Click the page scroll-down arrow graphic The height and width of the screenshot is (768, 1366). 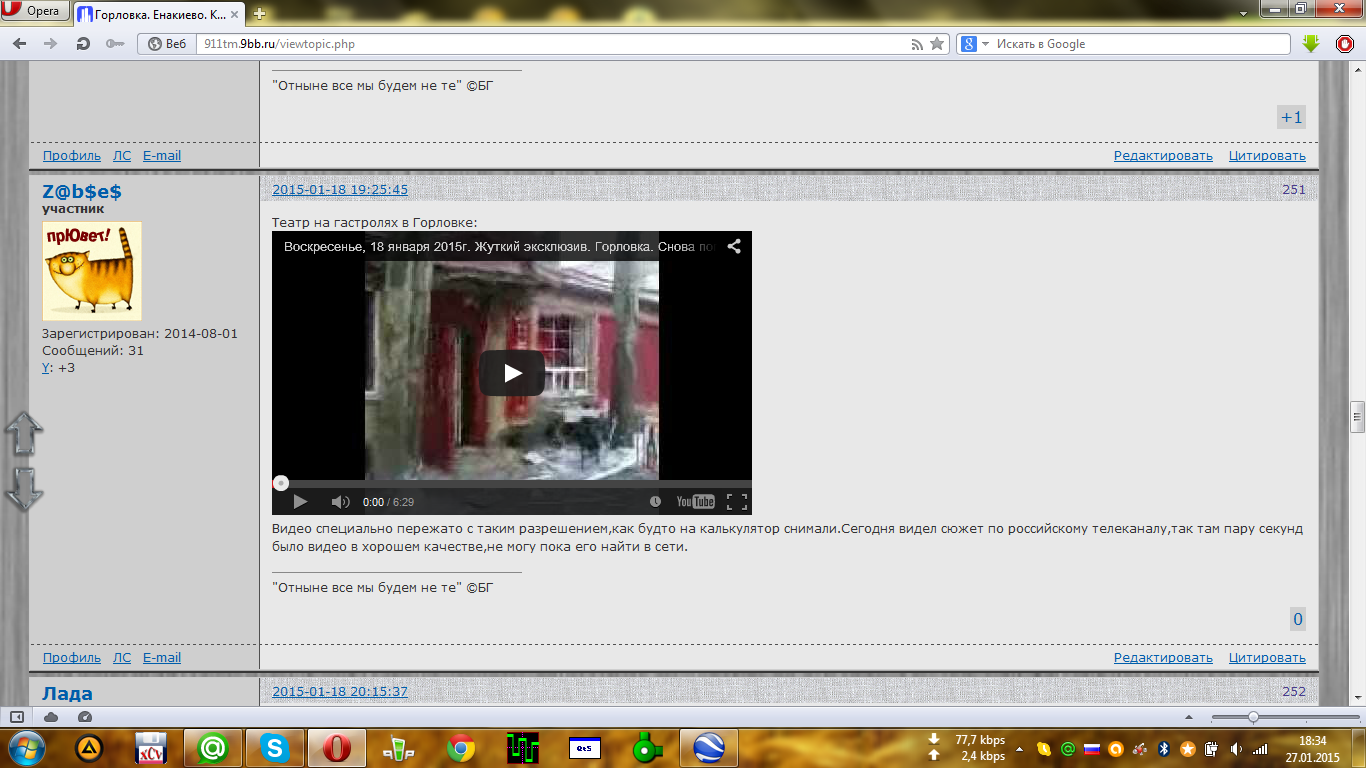24,488
